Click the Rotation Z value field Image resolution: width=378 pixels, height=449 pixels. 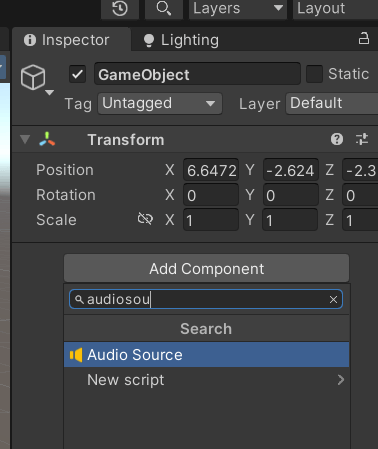(x=360, y=195)
